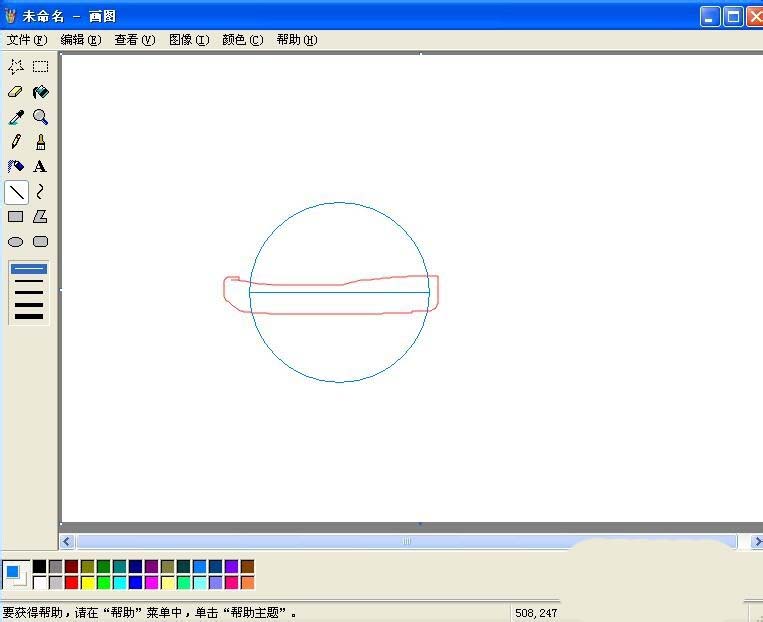
Task: Pick the cyan swatch in bottom row
Action: click(x=120, y=583)
